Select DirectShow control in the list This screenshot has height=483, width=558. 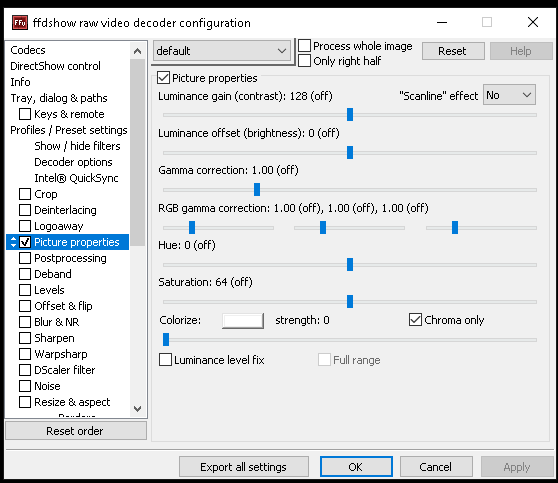pyautogui.click(x=56, y=66)
